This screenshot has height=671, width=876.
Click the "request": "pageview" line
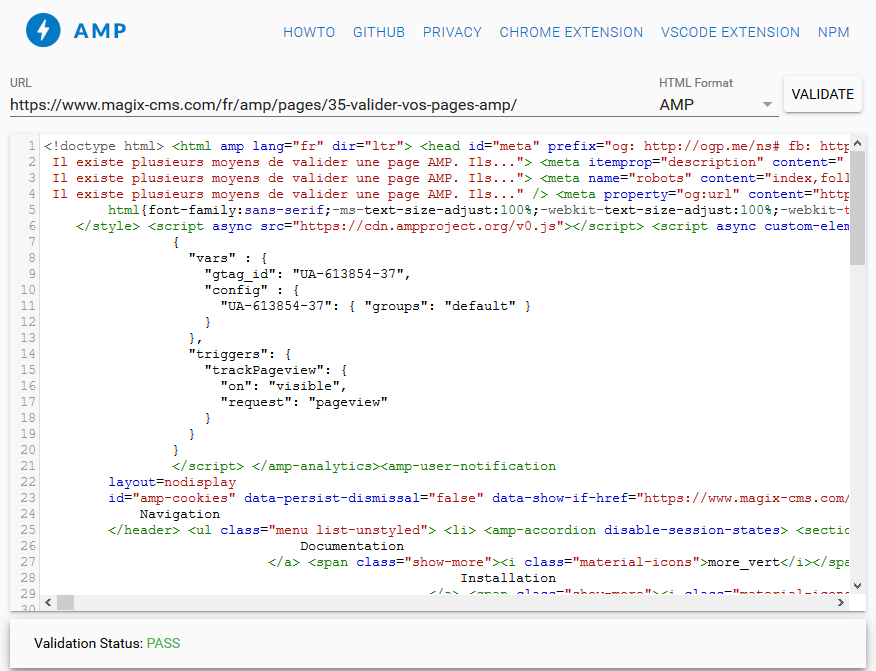[304, 402]
